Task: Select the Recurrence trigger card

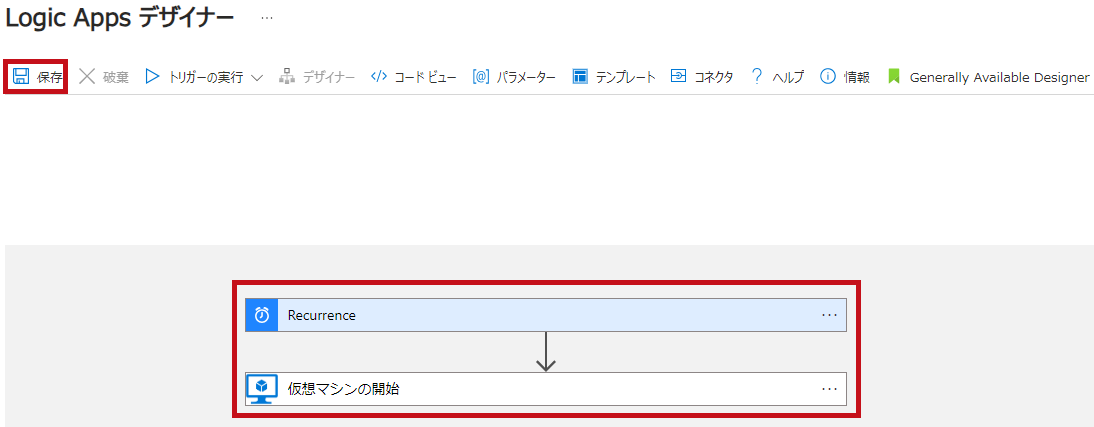Action: click(546, 315)
